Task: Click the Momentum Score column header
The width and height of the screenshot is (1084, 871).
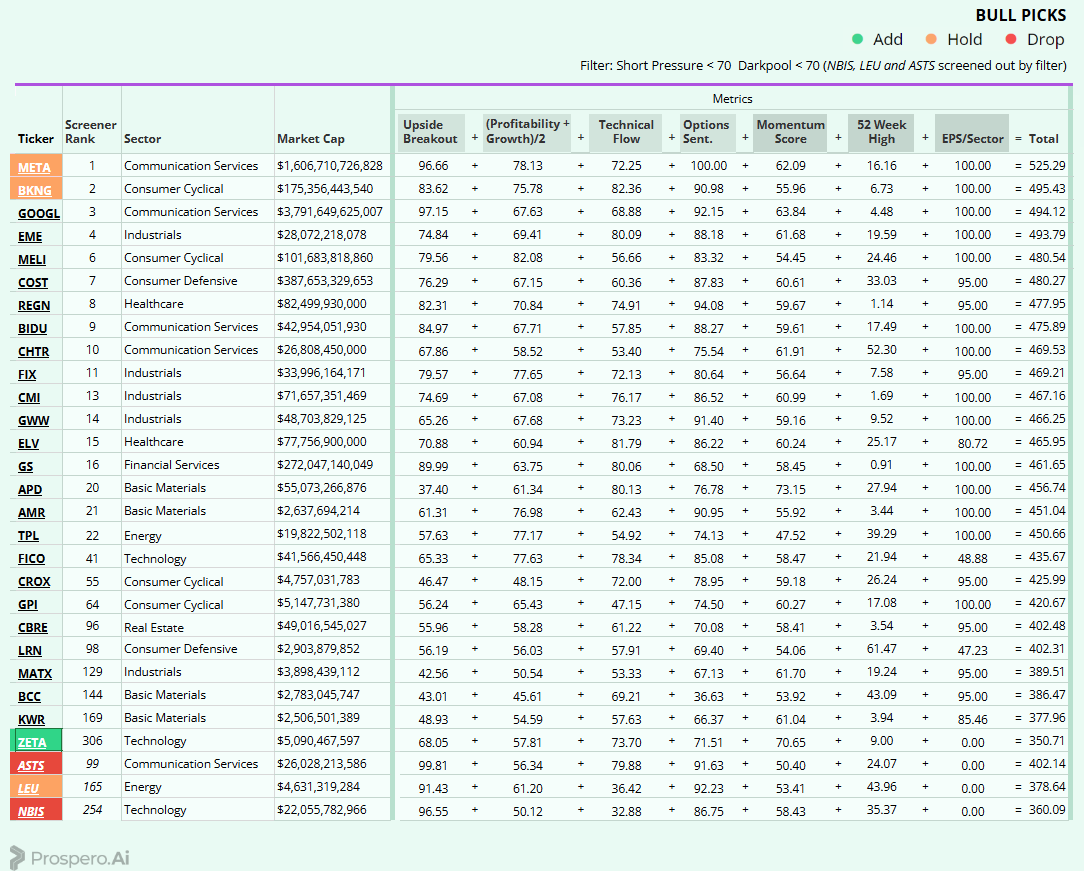Action: [x=790, y=131]
